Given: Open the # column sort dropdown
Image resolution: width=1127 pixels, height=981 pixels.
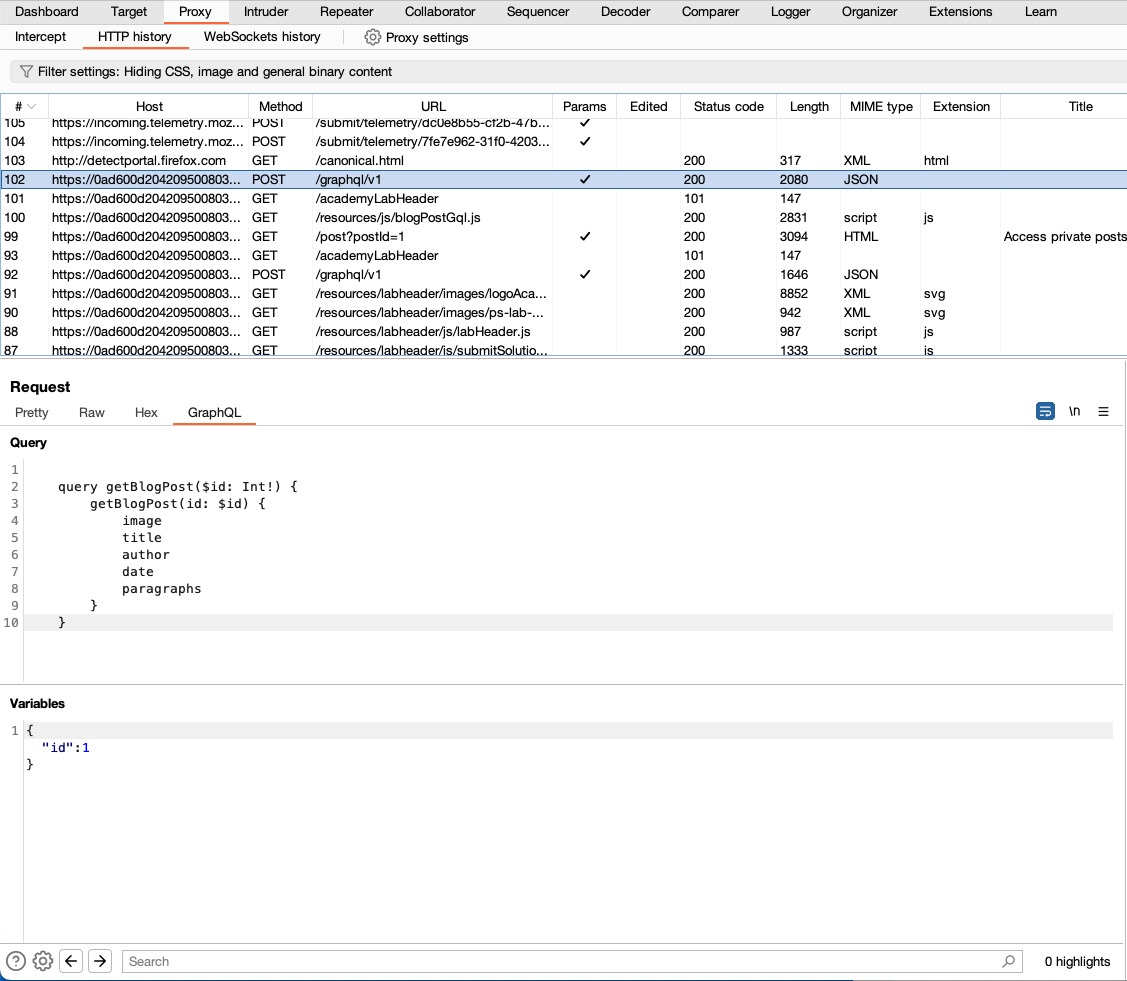Looking at the screenshot, I should (30, 106).
